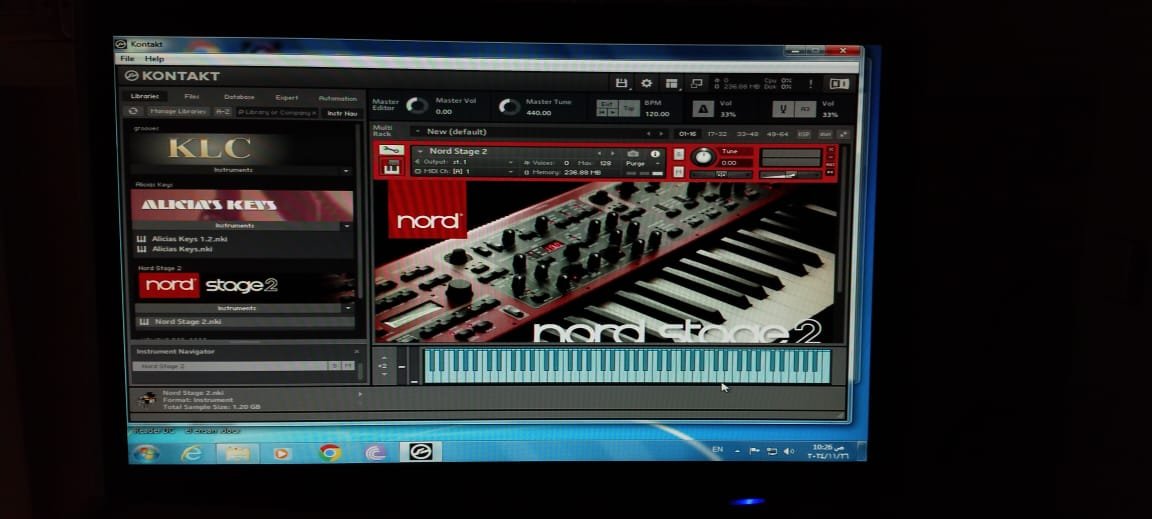
Task: Select Nord Stage 2.nki in library list
Action: pyautogui.click(x=244, y=322)
